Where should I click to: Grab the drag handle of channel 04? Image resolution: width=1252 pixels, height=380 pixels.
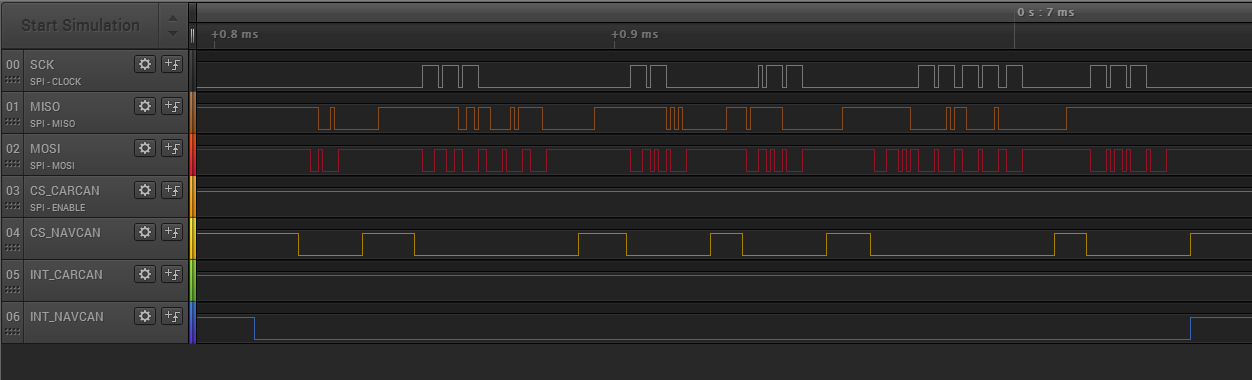pyautogui.click(x=13, y=249)
